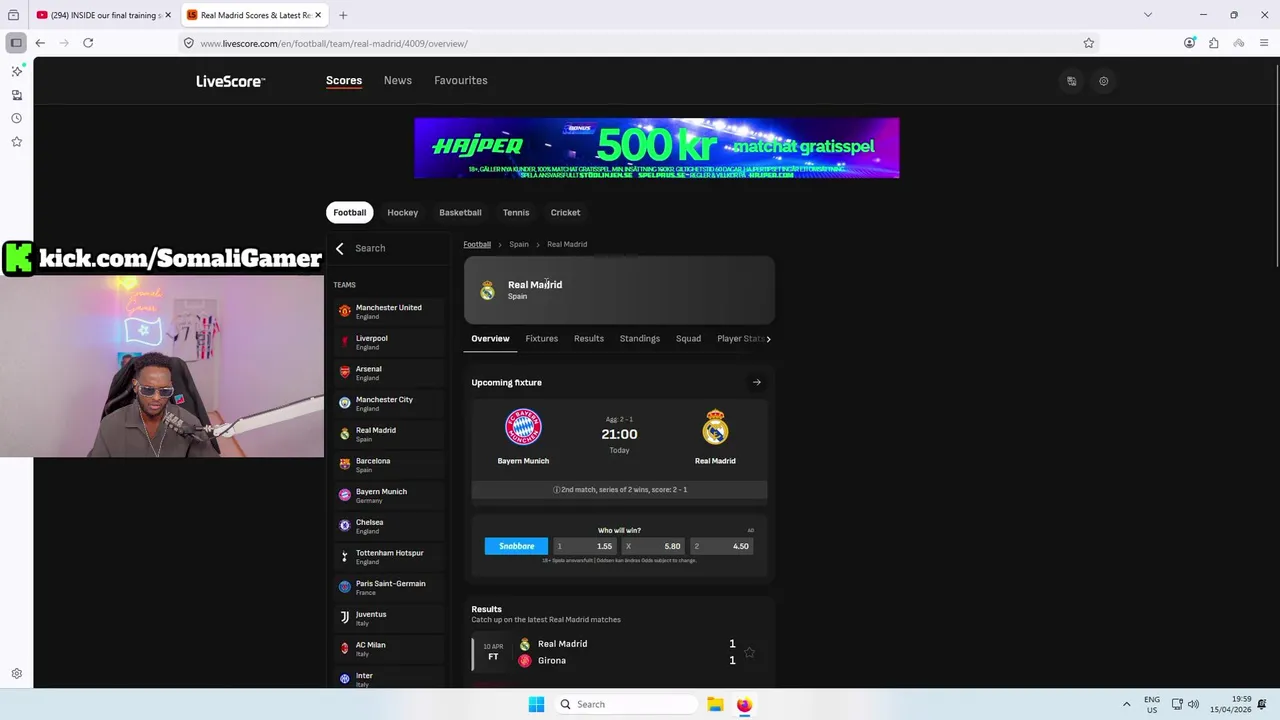Screen dimensions: 1280x720
Task: Open Paris Saint-Germain in the teams list
Action: (389, 587)
